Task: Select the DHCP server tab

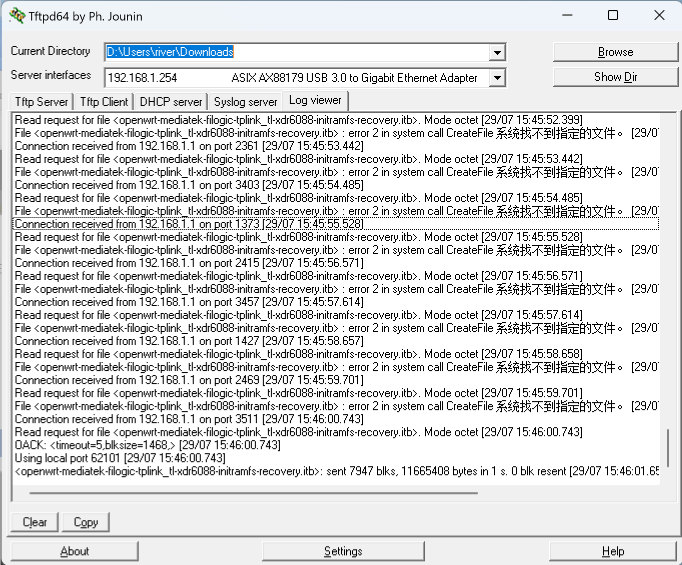Action: [171, 102]
